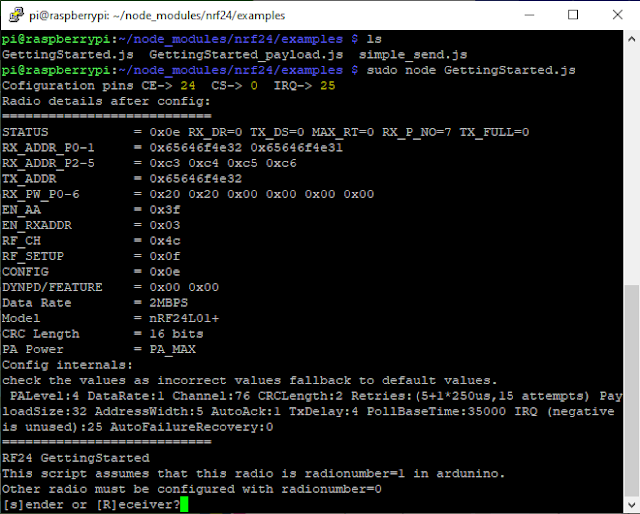Click the scrollbar track above the thumb
This screenshot has width=640, height=514.
tap(631, 165)
